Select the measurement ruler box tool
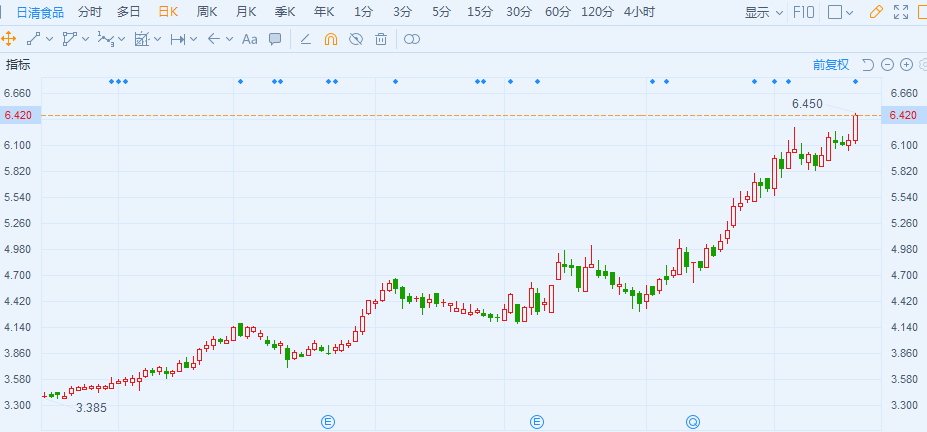This screenshot has width=927, height=432. point(141,39)
